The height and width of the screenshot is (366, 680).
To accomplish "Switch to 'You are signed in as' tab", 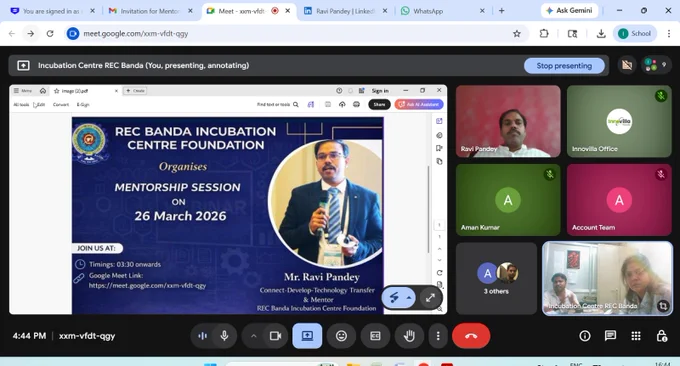I will 52,11.
